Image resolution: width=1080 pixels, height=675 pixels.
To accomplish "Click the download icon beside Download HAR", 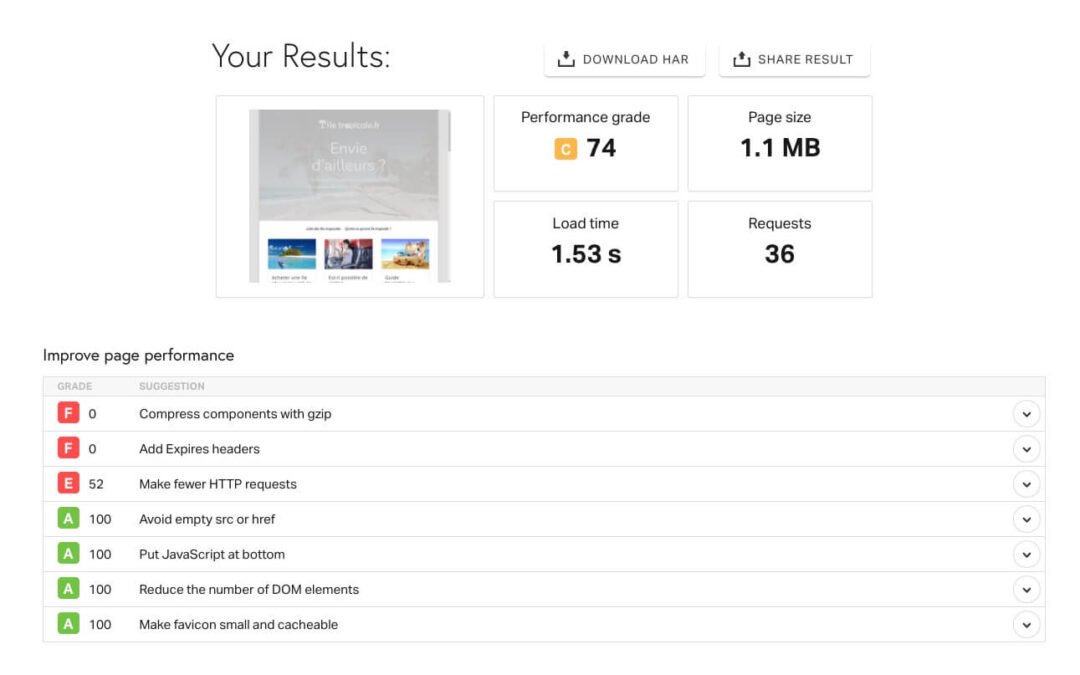I will point(566,59).
